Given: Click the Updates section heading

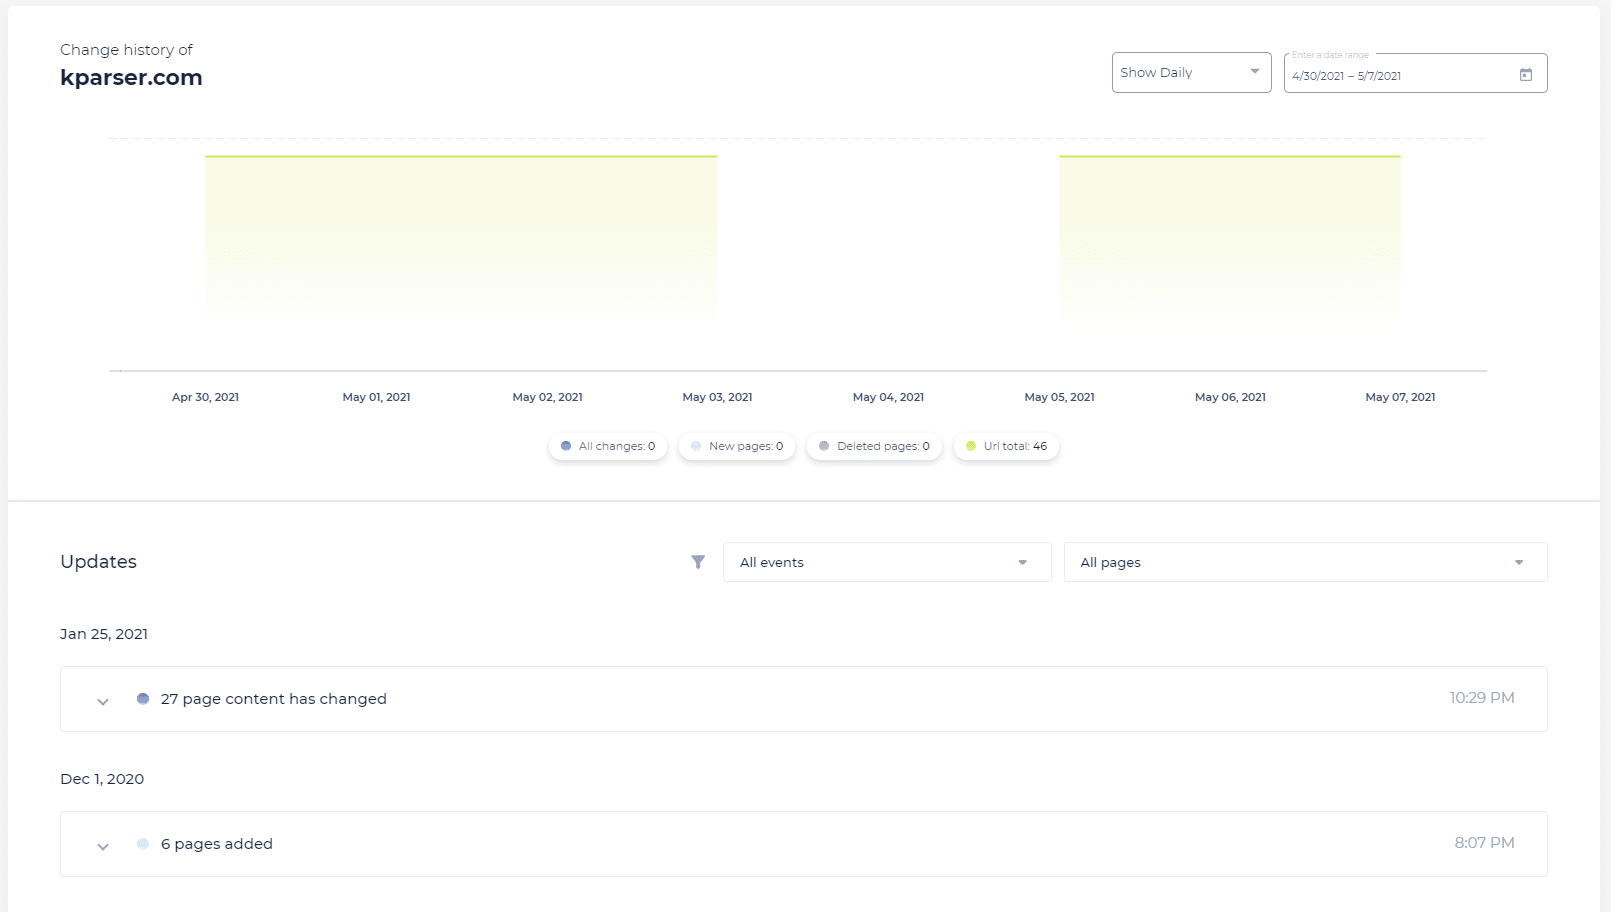Looking at the screenshot, I should (x=98, y=562).
